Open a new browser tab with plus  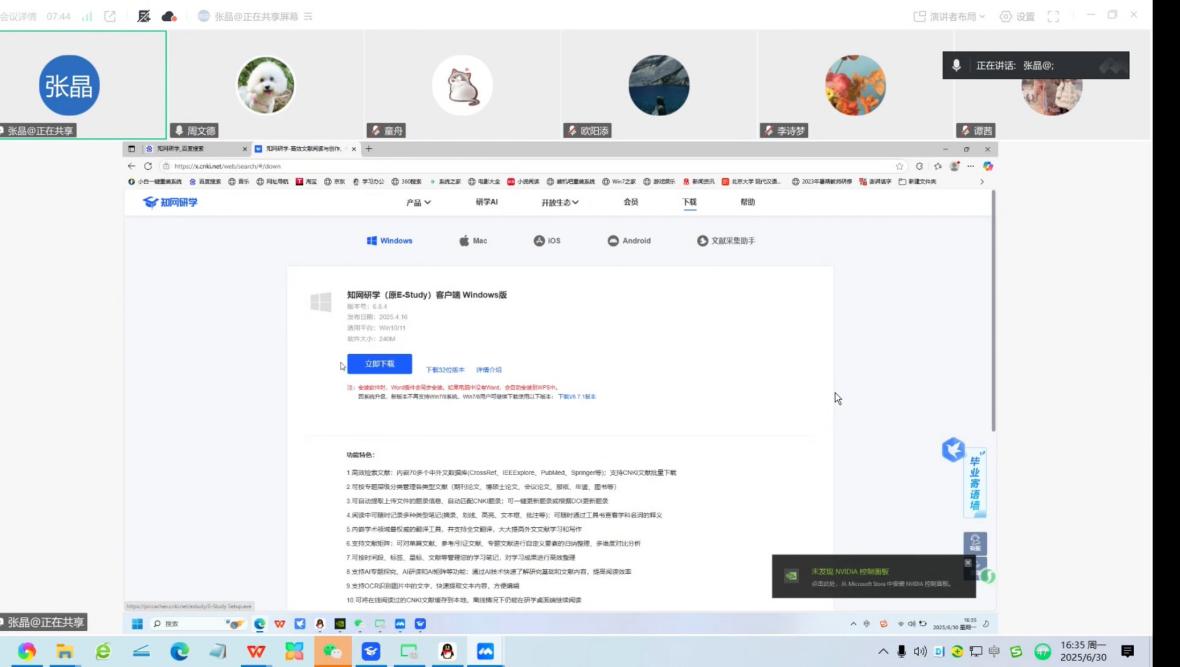pyautogui.click(x=369, y=149)
